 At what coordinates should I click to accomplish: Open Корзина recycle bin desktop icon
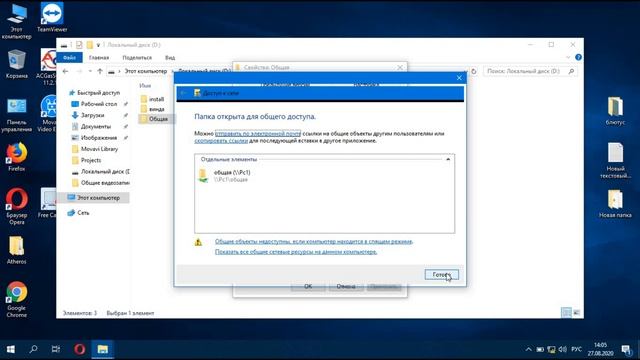tap(16, 64)
